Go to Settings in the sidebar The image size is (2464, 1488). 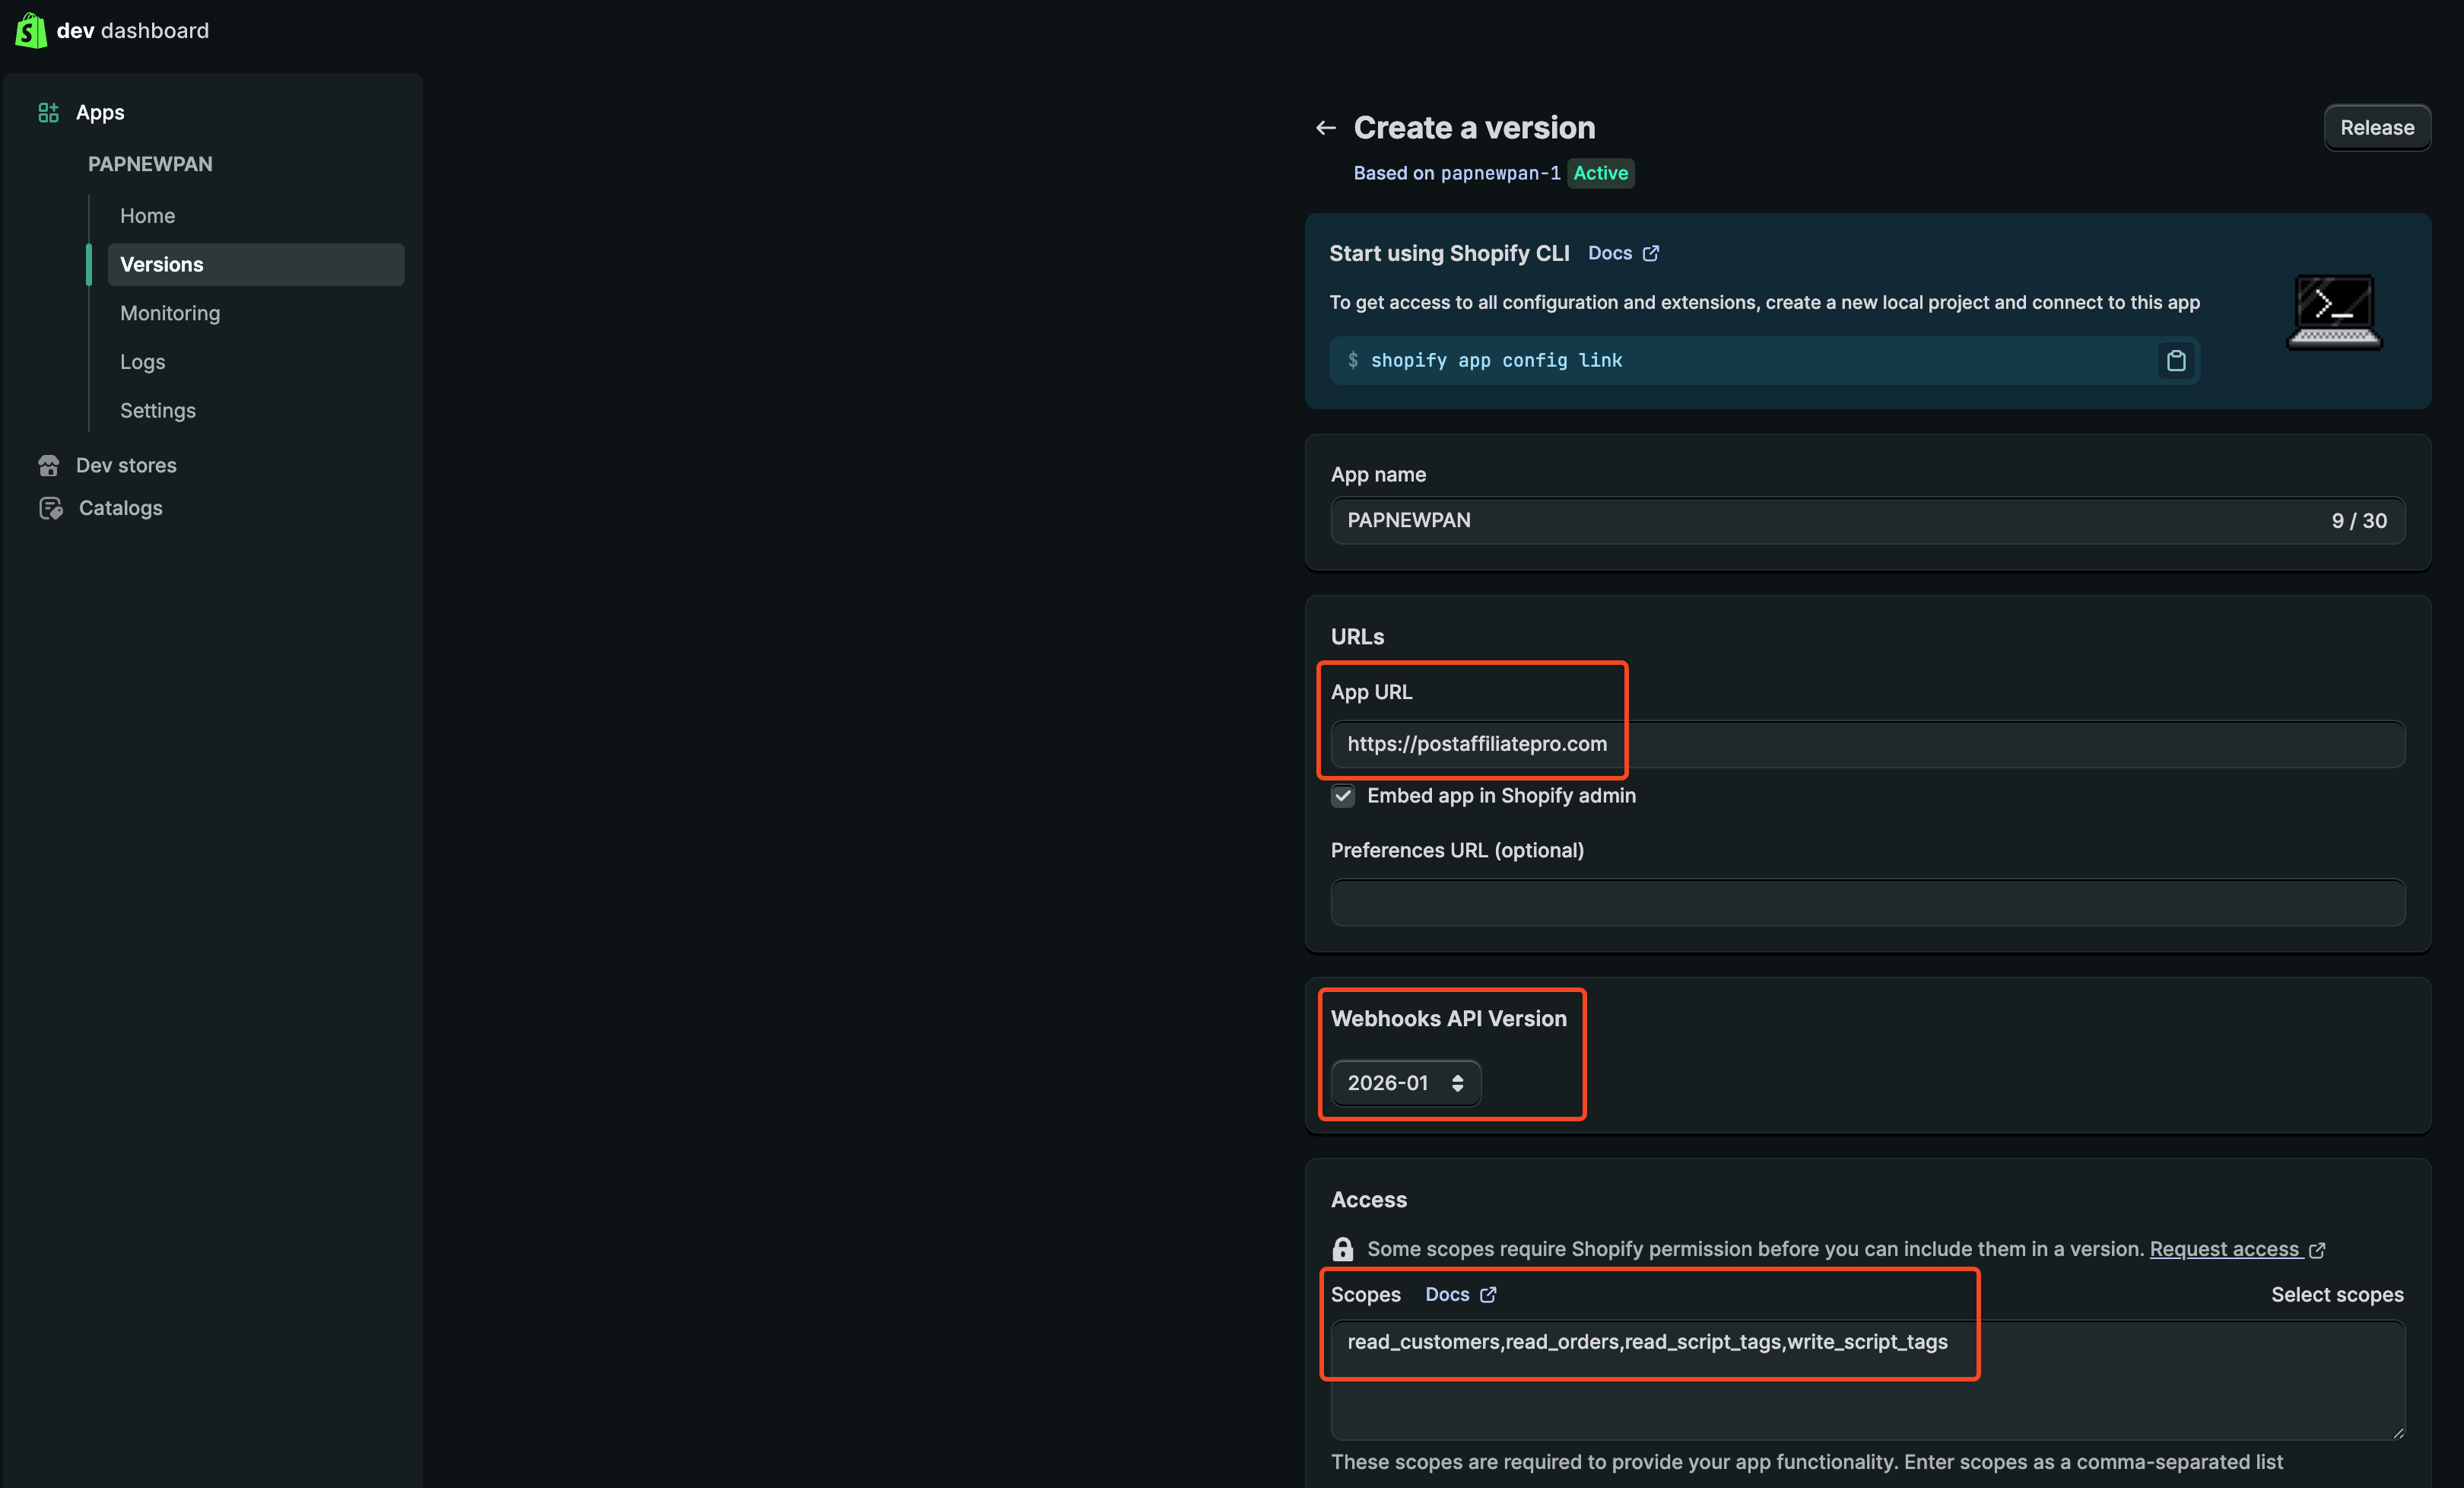pyautogui.click(x=158, y=411)
